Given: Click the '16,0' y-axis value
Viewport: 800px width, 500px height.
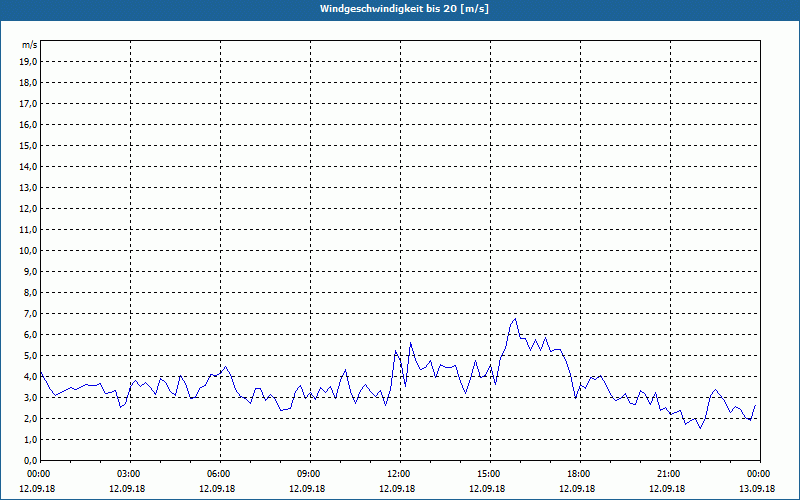Looking at the screenshot, I should [29, 124].
